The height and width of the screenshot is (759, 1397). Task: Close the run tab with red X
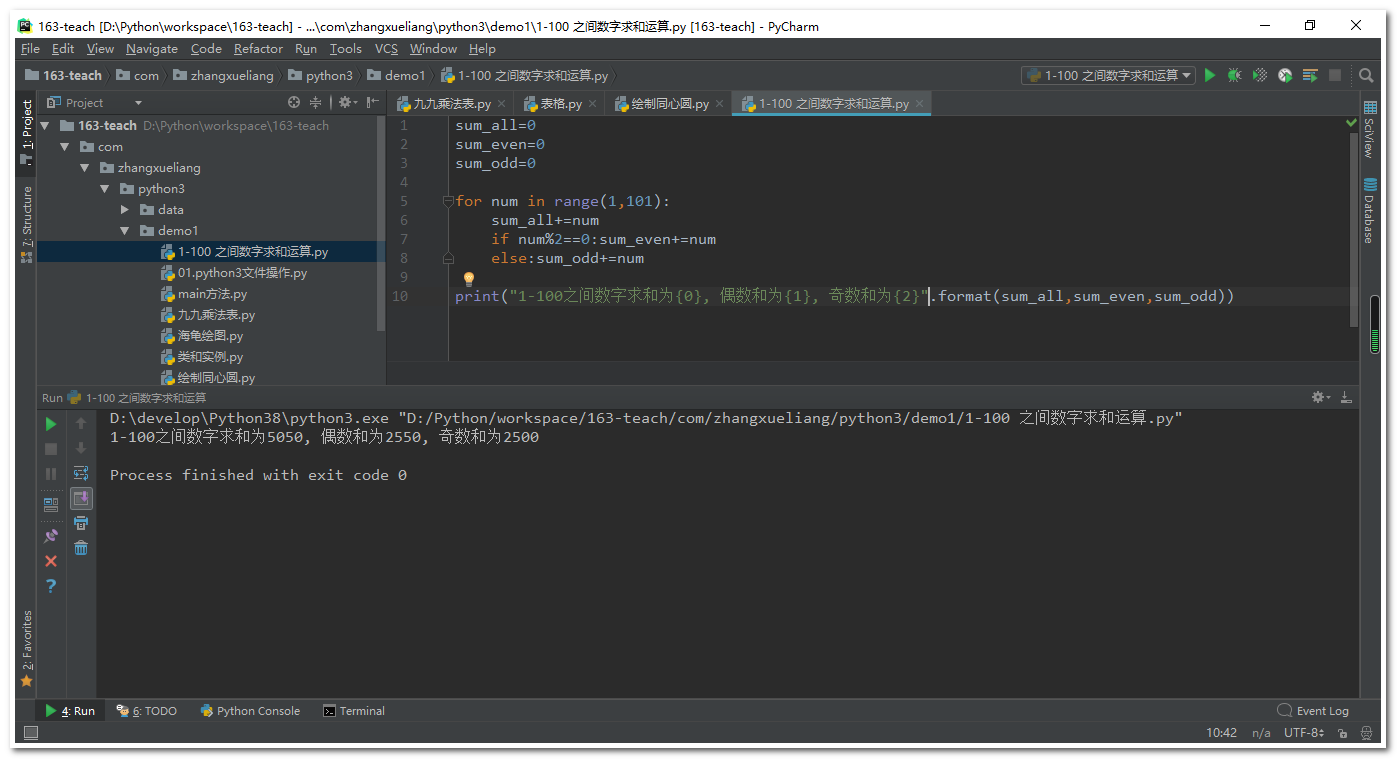[51, 561]
